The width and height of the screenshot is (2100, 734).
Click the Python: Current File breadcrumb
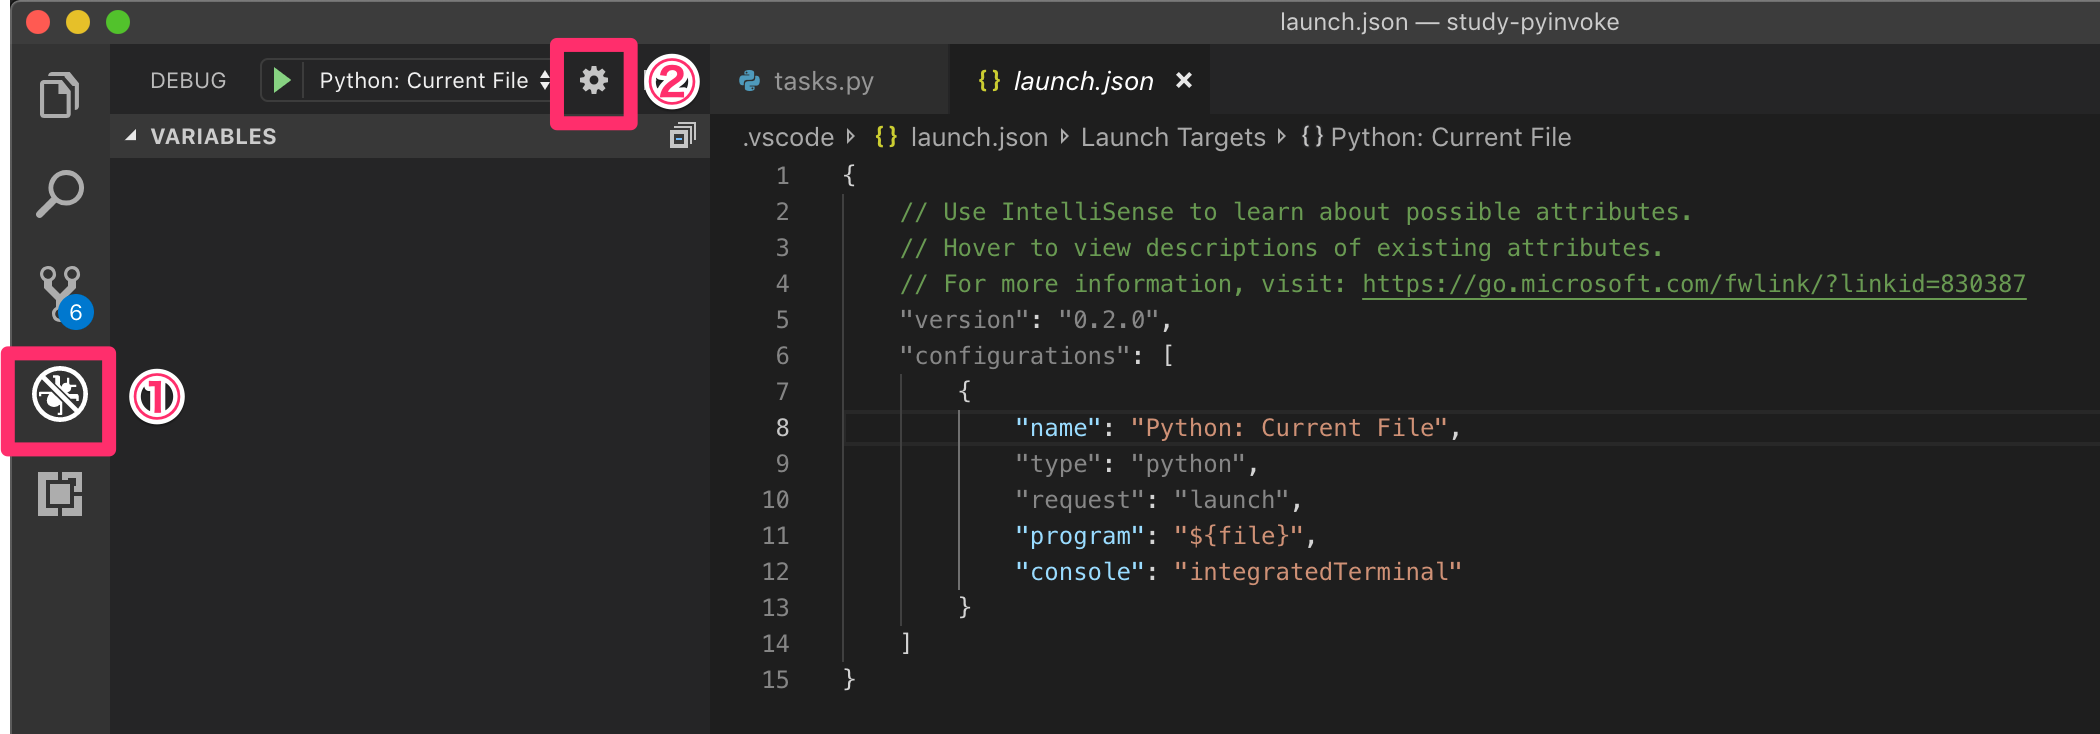pos(1450,137)
